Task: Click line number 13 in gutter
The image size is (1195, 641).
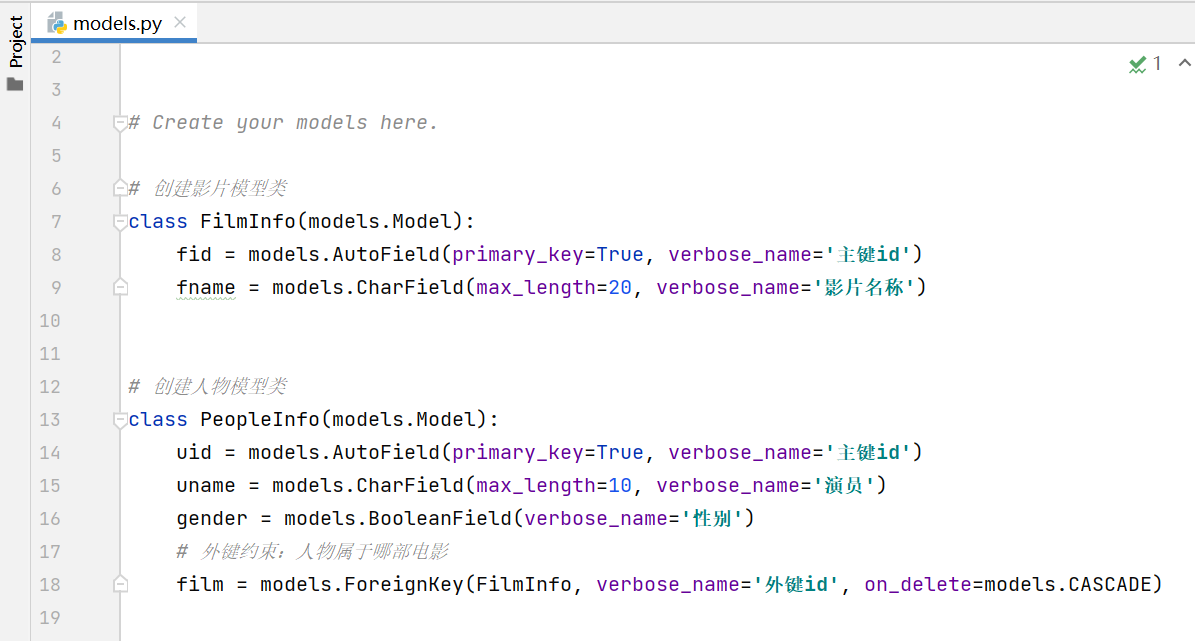Action: 50,420
